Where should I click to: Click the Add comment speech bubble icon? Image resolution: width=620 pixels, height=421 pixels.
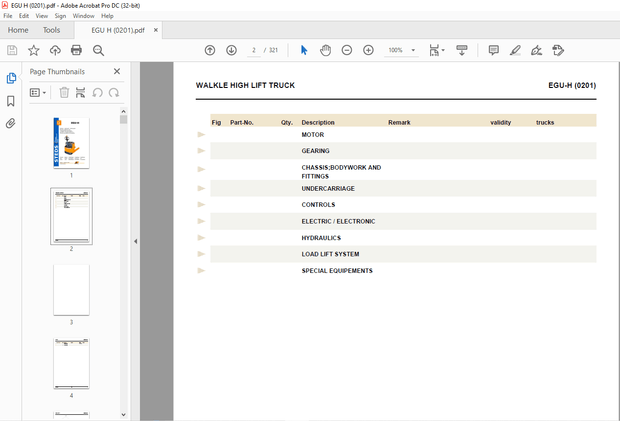click(493, 50)
